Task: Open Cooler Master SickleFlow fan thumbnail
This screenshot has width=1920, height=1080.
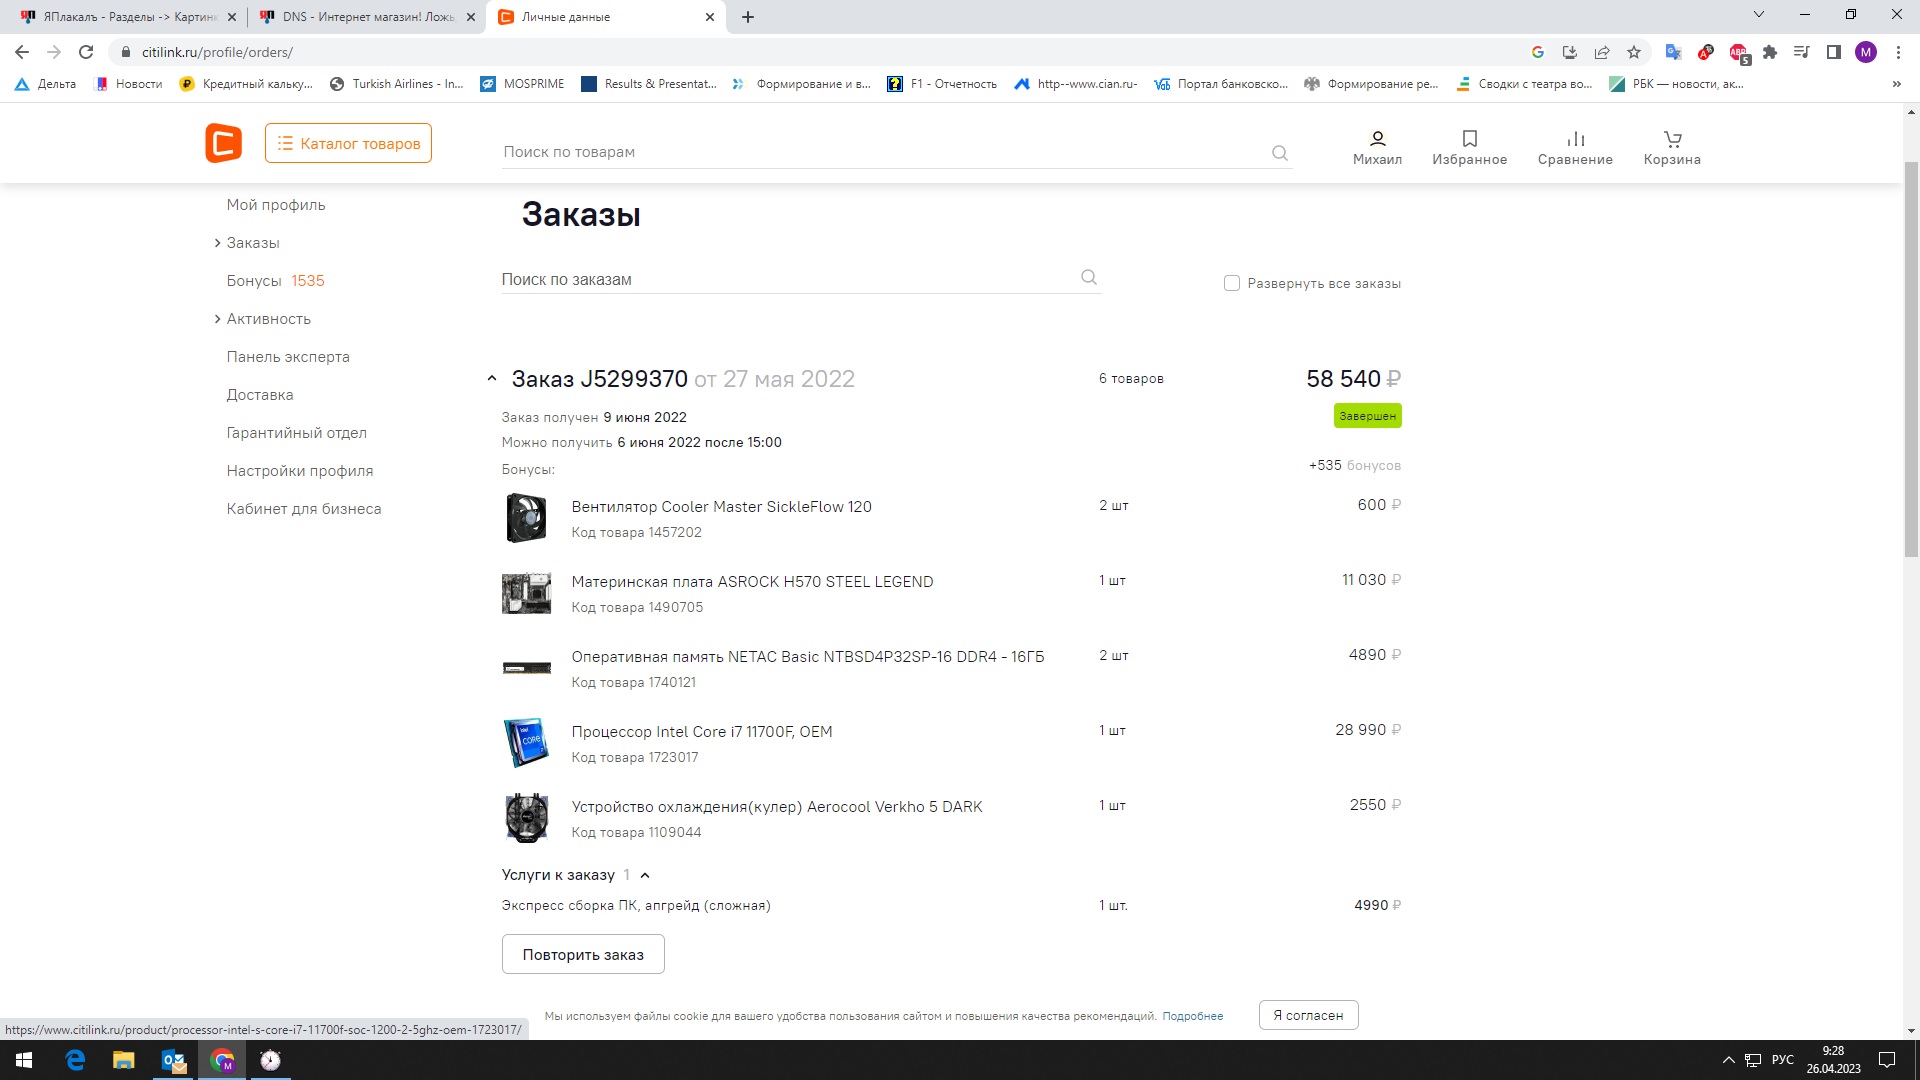Action: 527,518
